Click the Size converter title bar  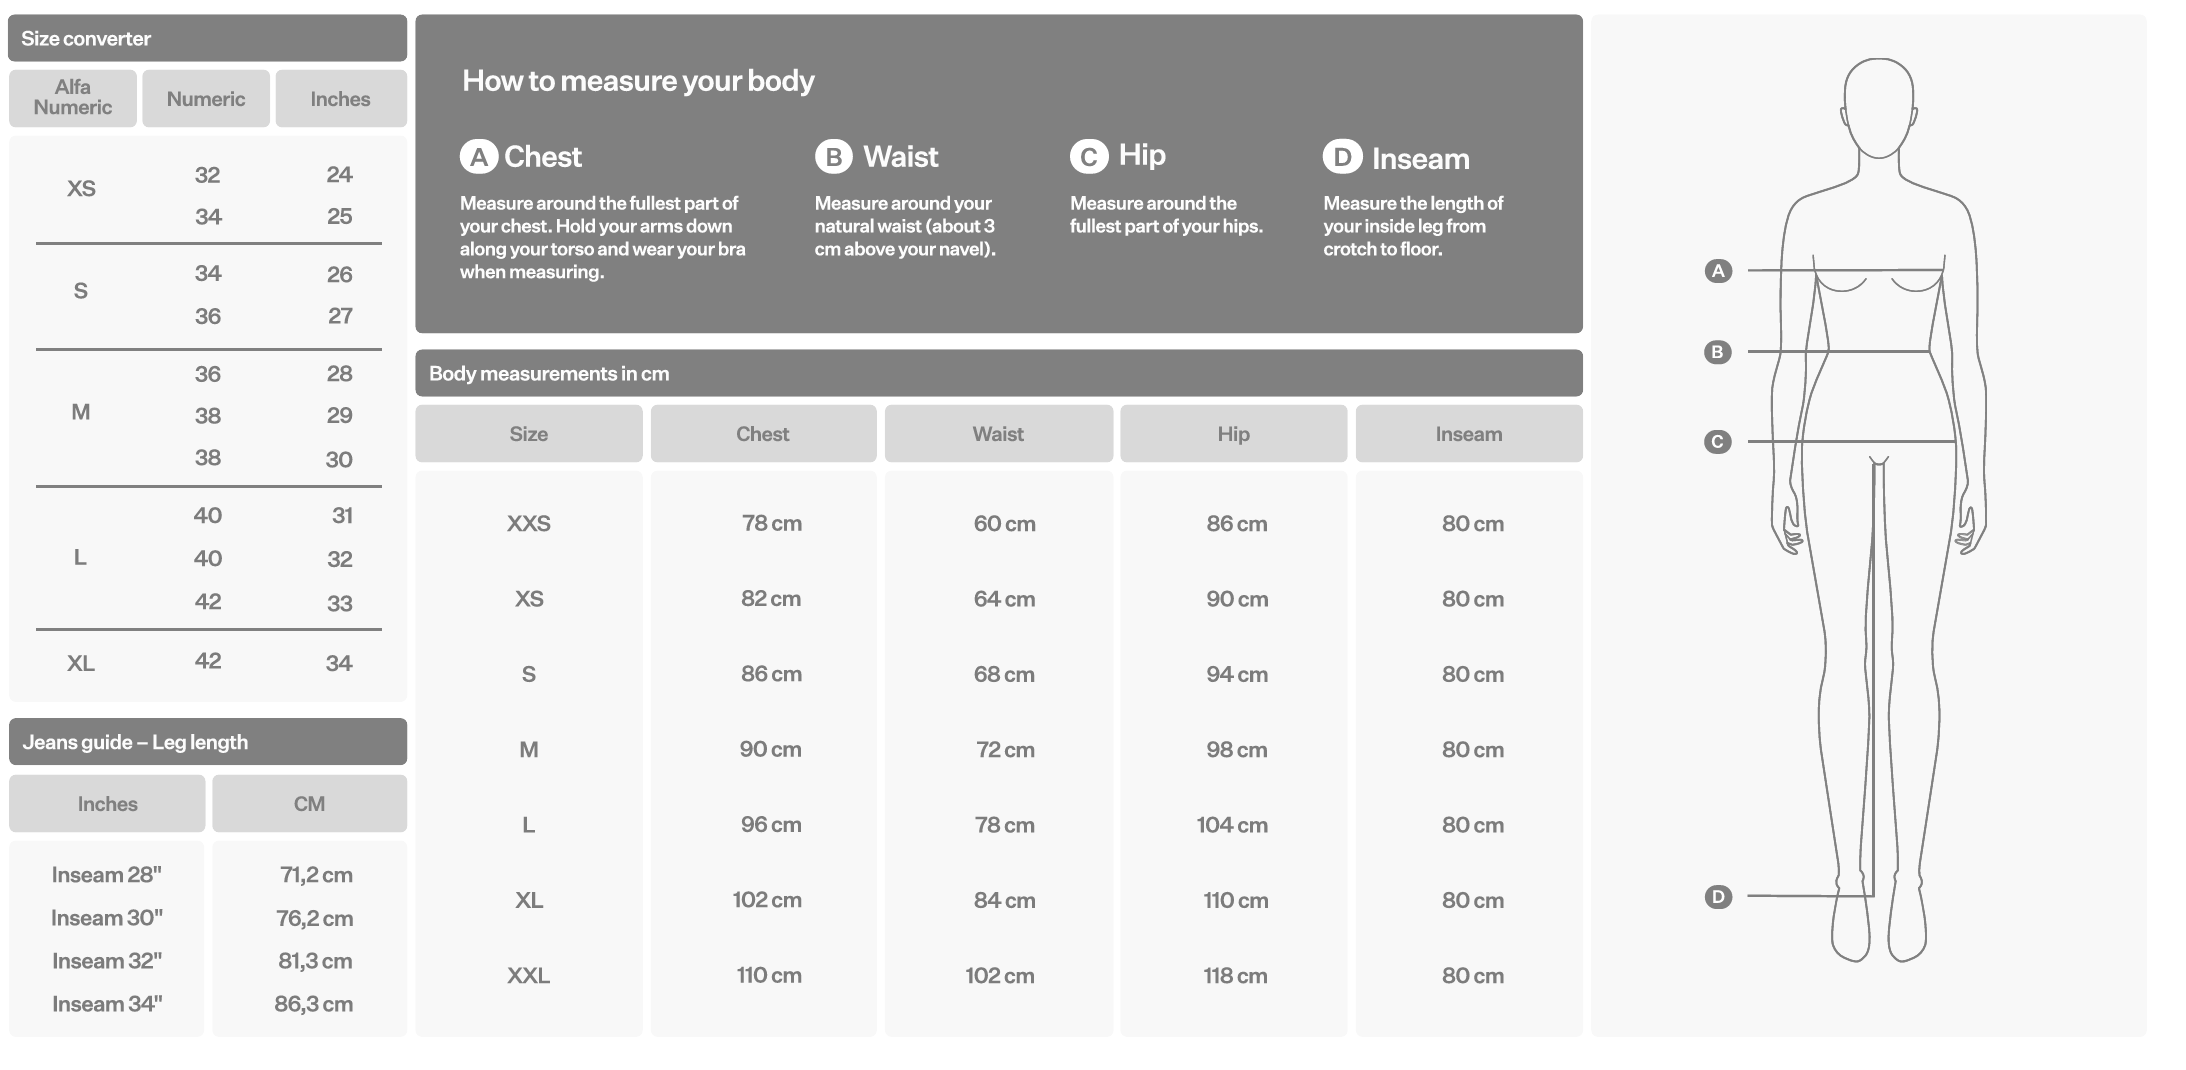click(x=207, y=39)
